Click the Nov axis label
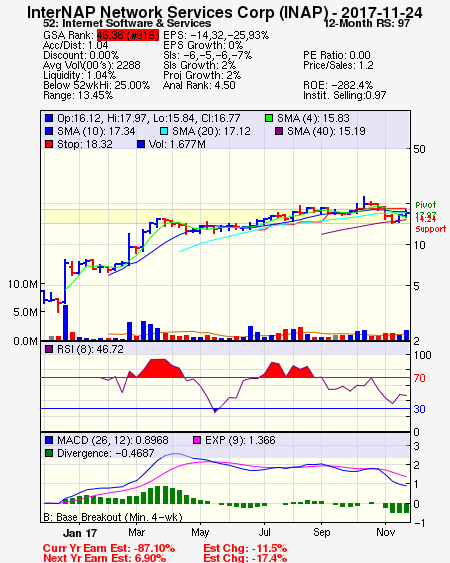450x563 pixels. click(385, 532)
